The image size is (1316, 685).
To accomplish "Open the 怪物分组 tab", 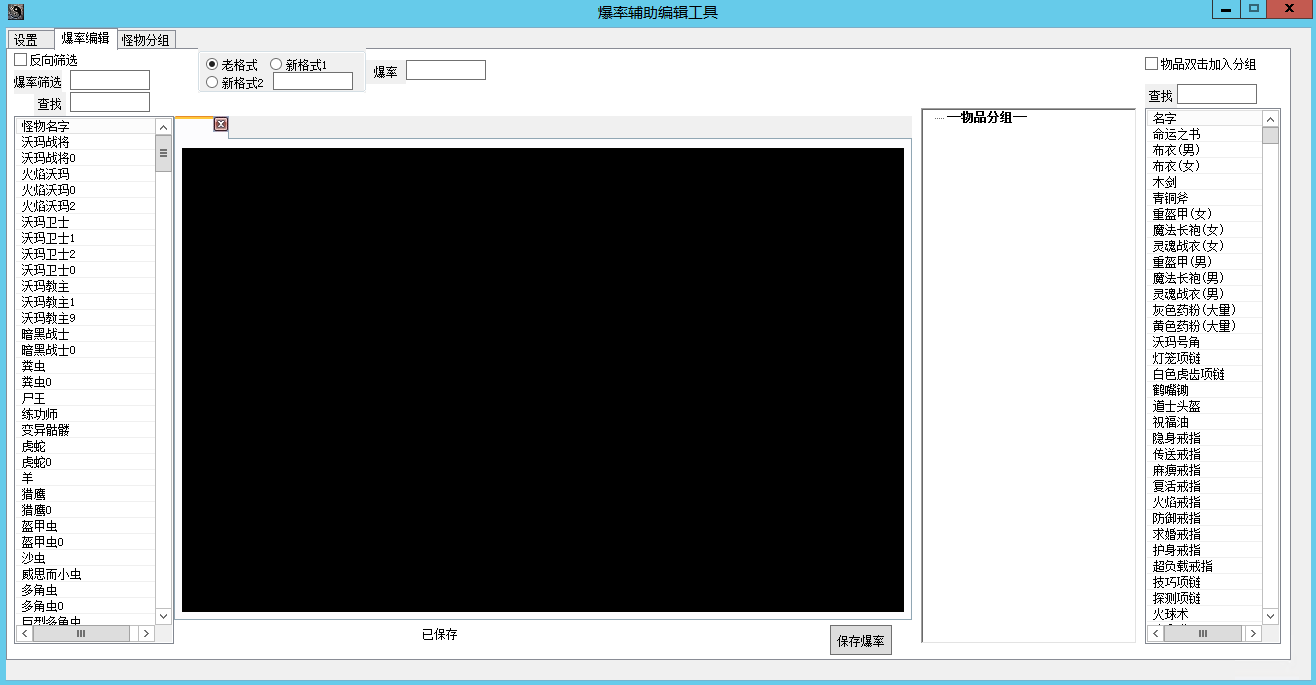I will point(147,40).
